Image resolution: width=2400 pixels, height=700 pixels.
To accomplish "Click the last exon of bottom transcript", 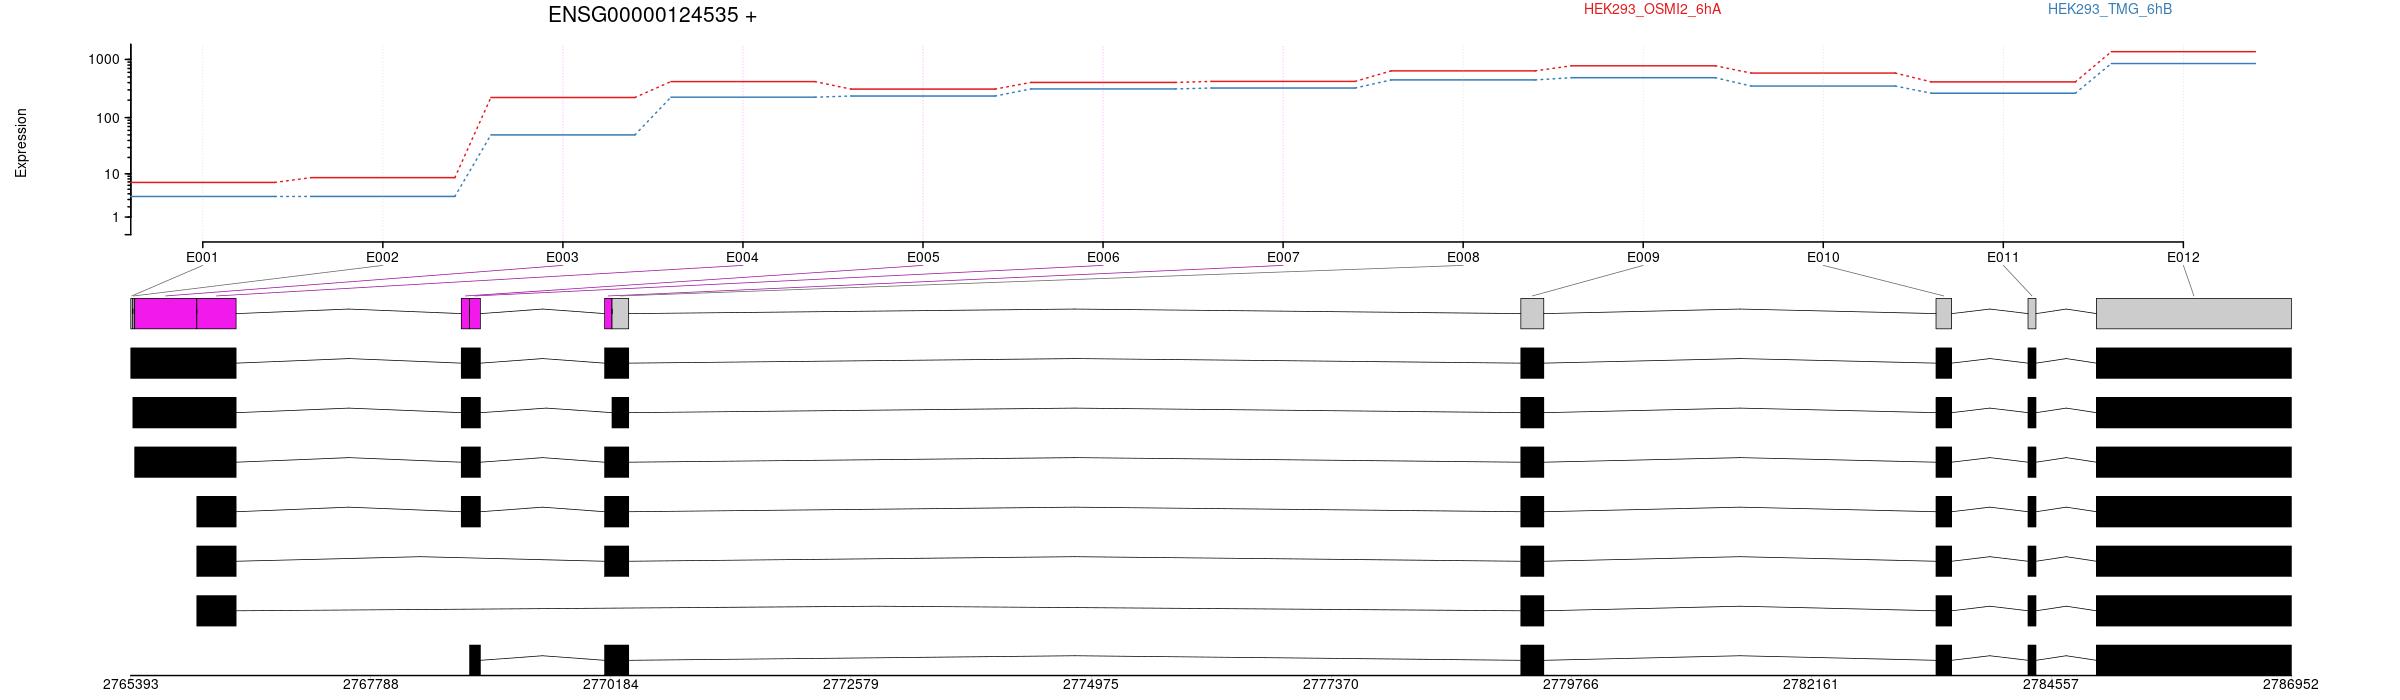I will (2194, 660).
